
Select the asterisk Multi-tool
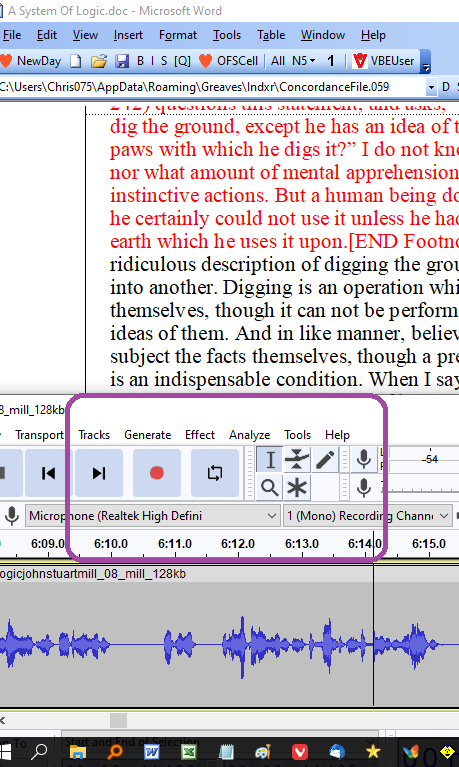[297, 488]
